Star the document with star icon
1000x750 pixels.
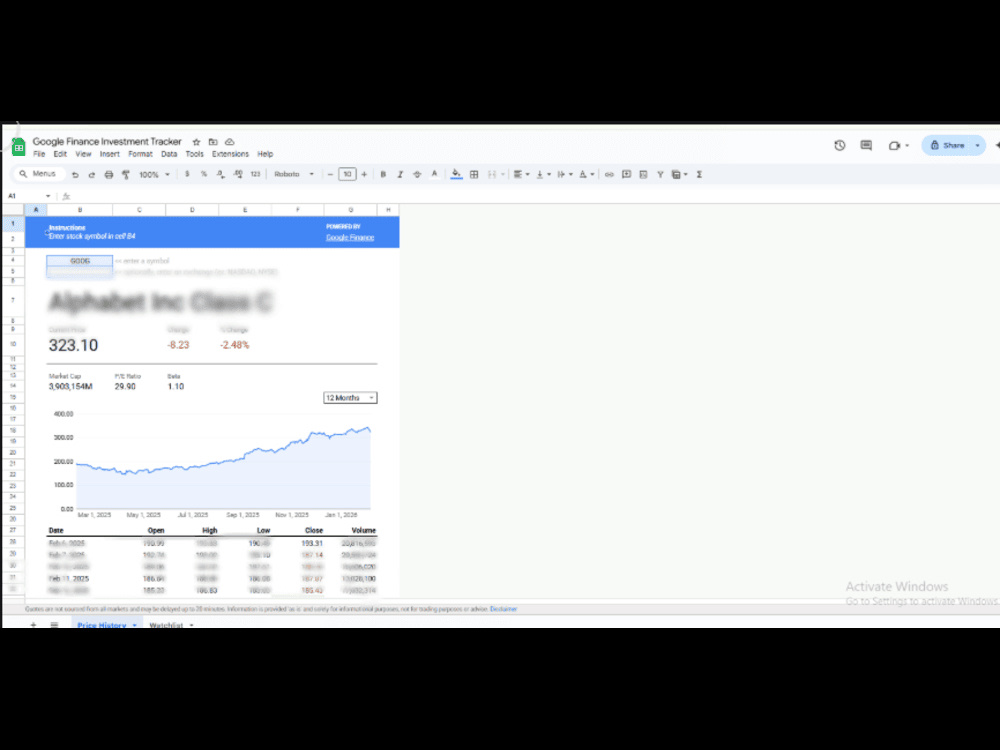(196, 142)
